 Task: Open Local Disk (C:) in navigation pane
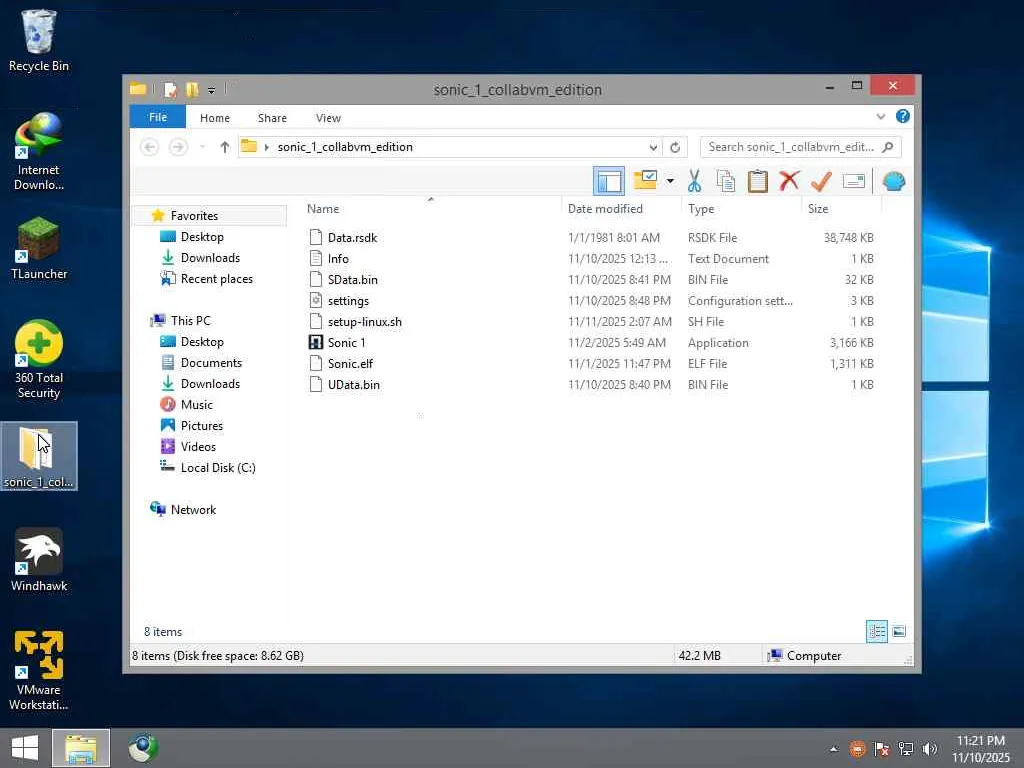click(217, 468)
